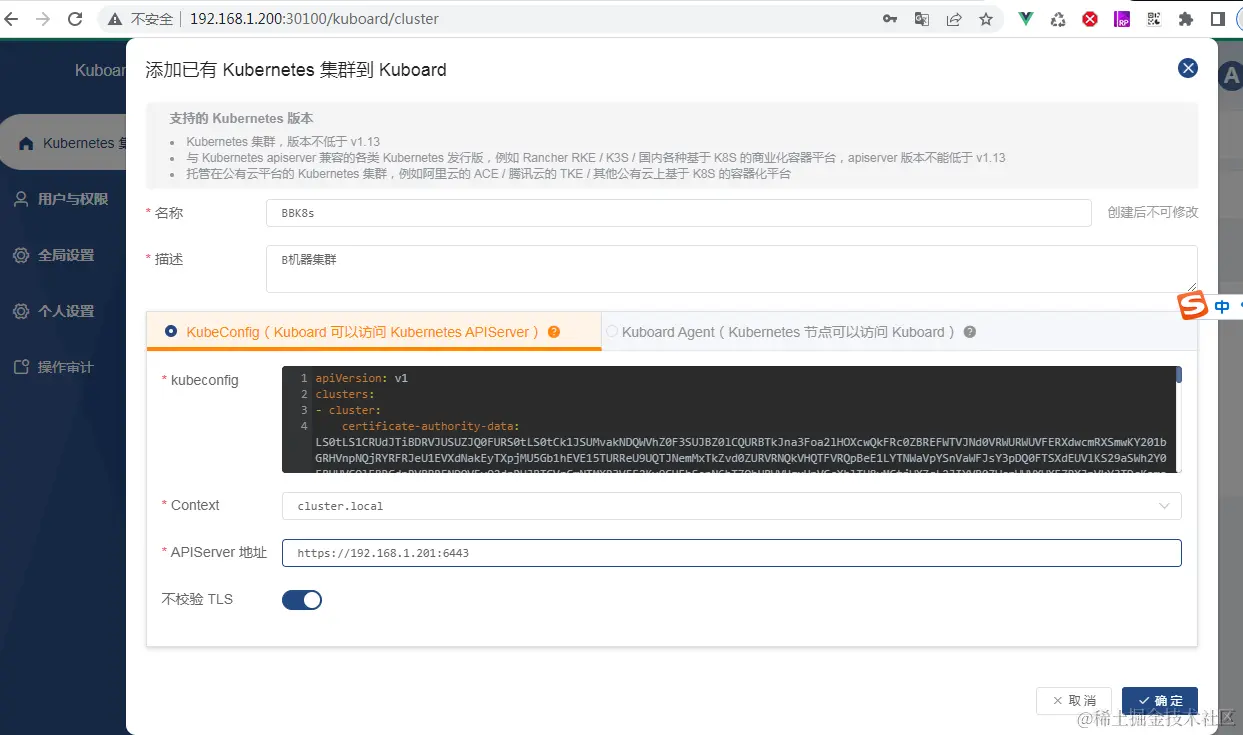Open the 个人设置 sidebar menu

[63, 311]
